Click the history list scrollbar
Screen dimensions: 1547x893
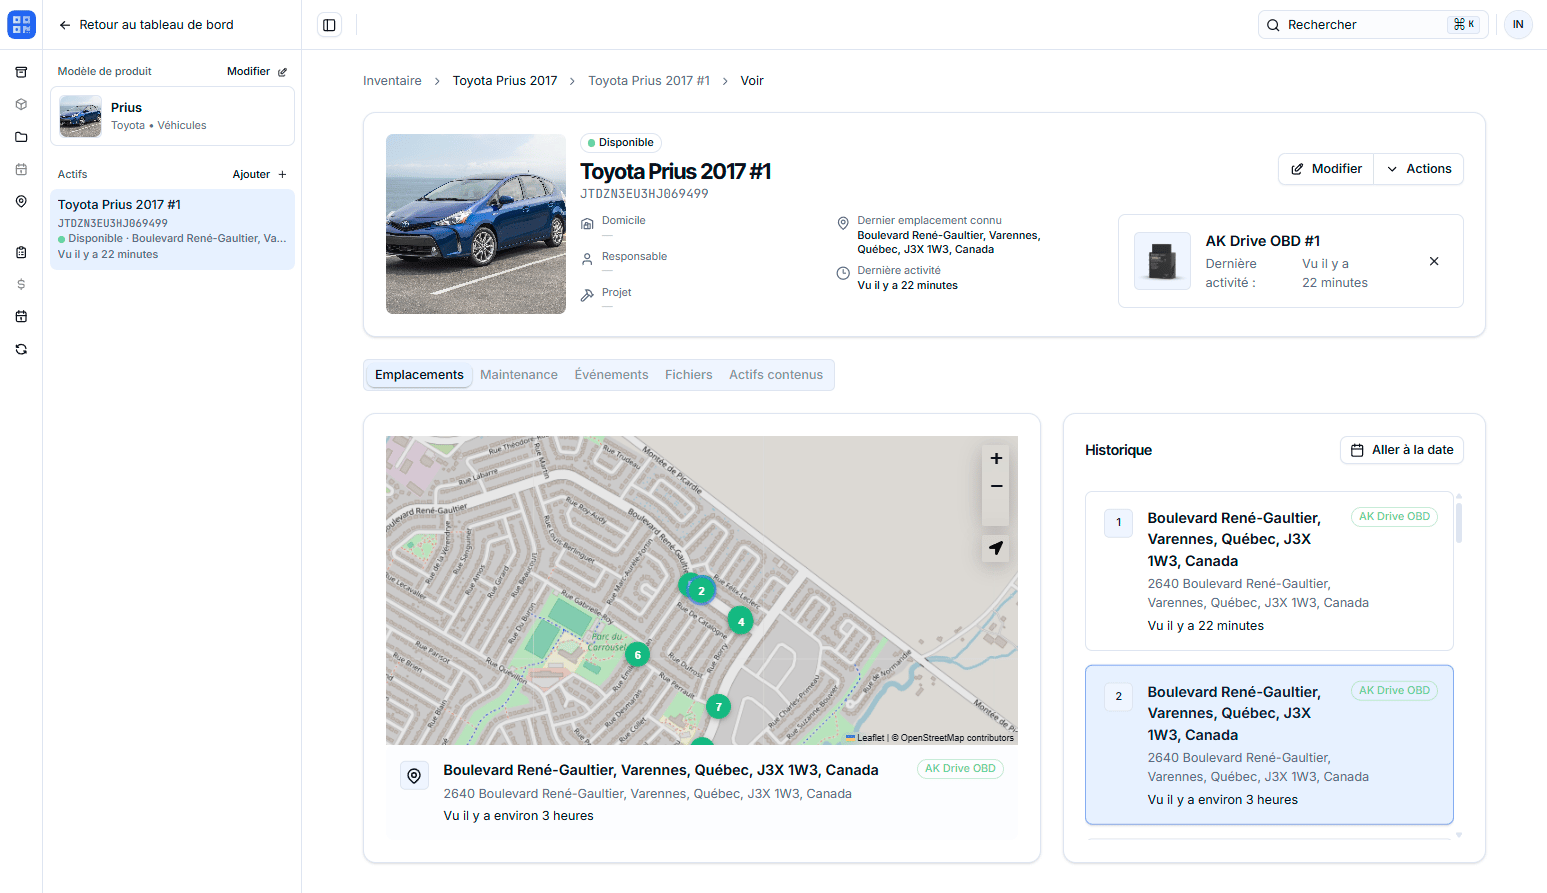(1459, 522)
